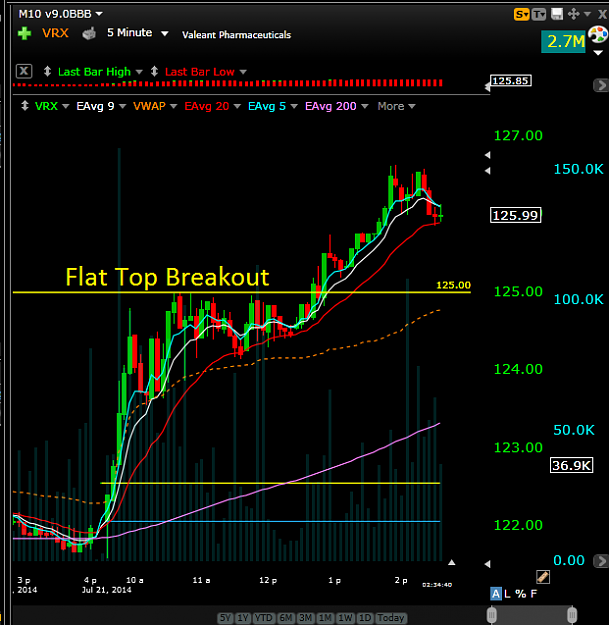Image resolution: width=609 pixels, height=625 pixels.
Task: Click the X remove-study box beside Last Bar High
Action: 24,71
